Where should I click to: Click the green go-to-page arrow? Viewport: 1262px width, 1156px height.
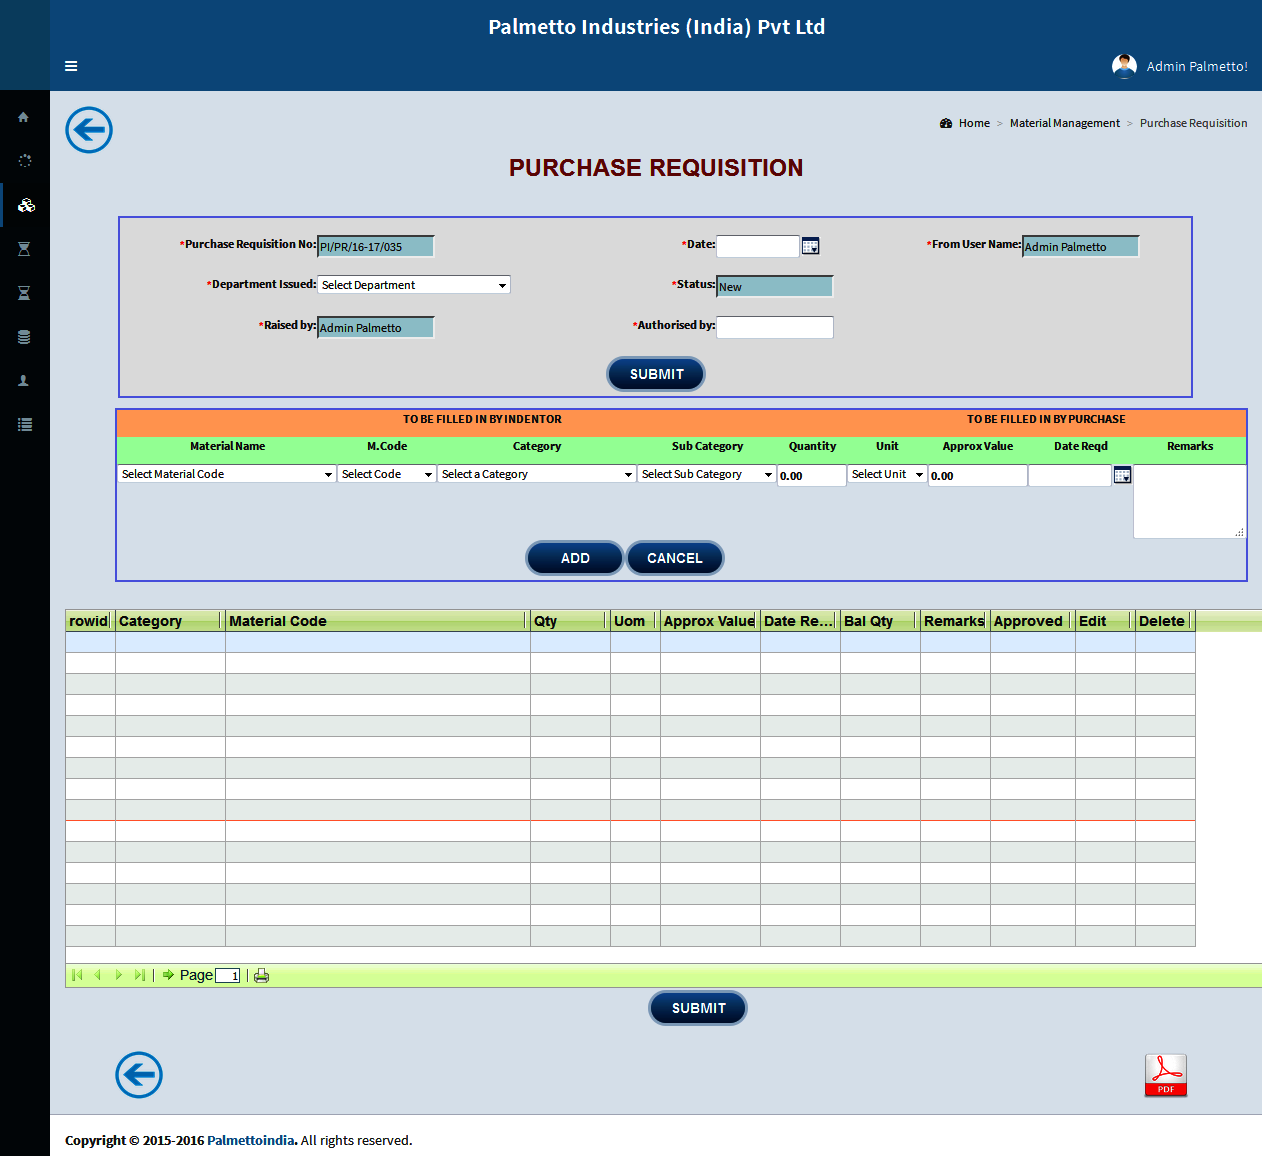169,975
